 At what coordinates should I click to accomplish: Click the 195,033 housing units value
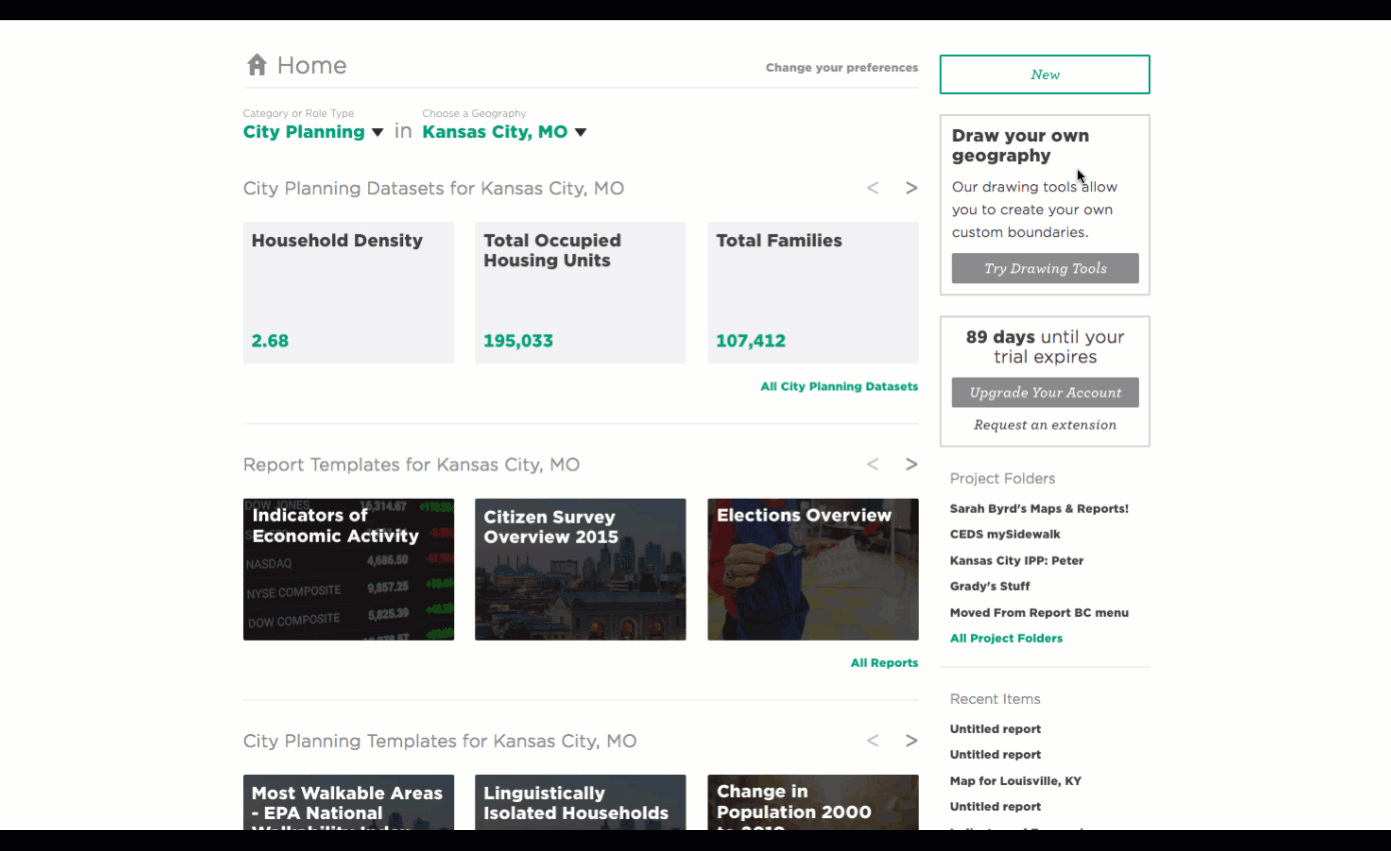point(518,341)
